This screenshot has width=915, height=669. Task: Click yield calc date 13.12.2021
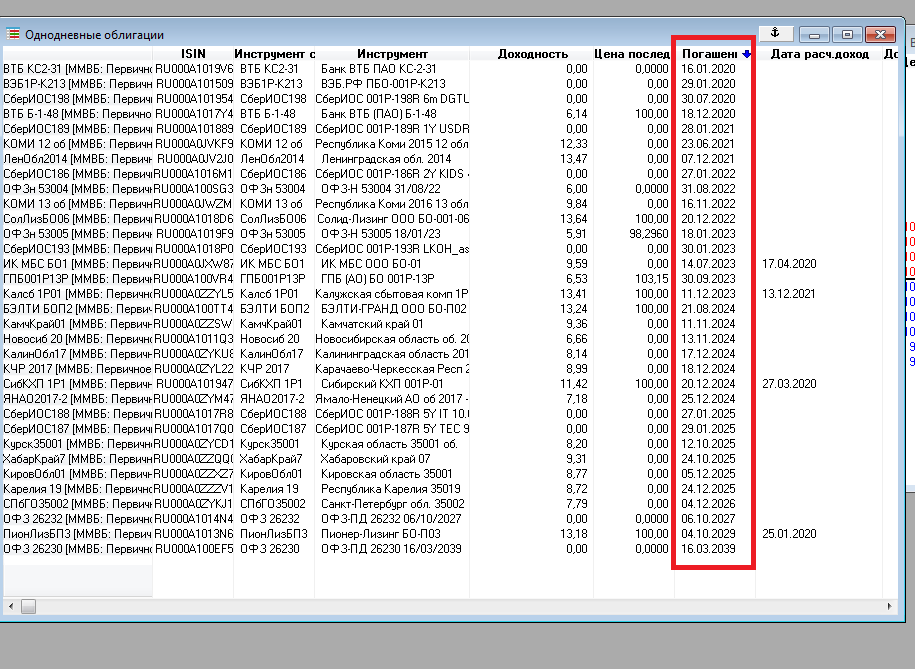point(789,294)
